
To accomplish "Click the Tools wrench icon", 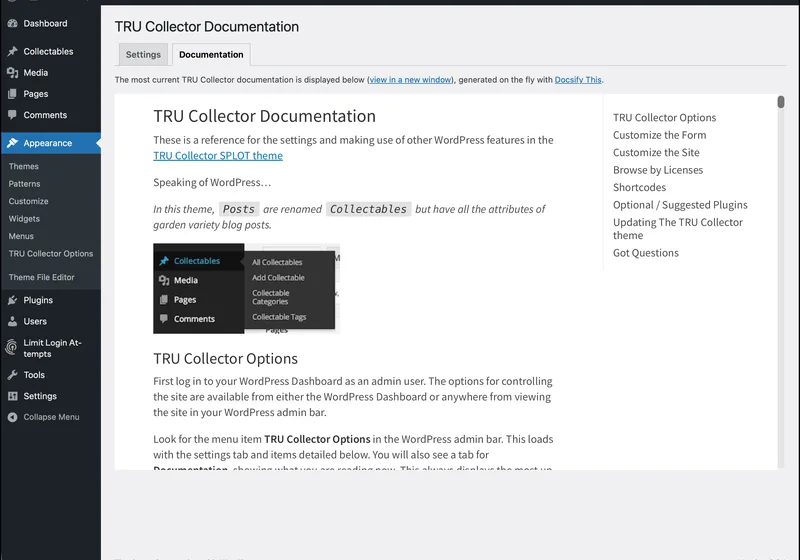I will (x=12, y=375).
